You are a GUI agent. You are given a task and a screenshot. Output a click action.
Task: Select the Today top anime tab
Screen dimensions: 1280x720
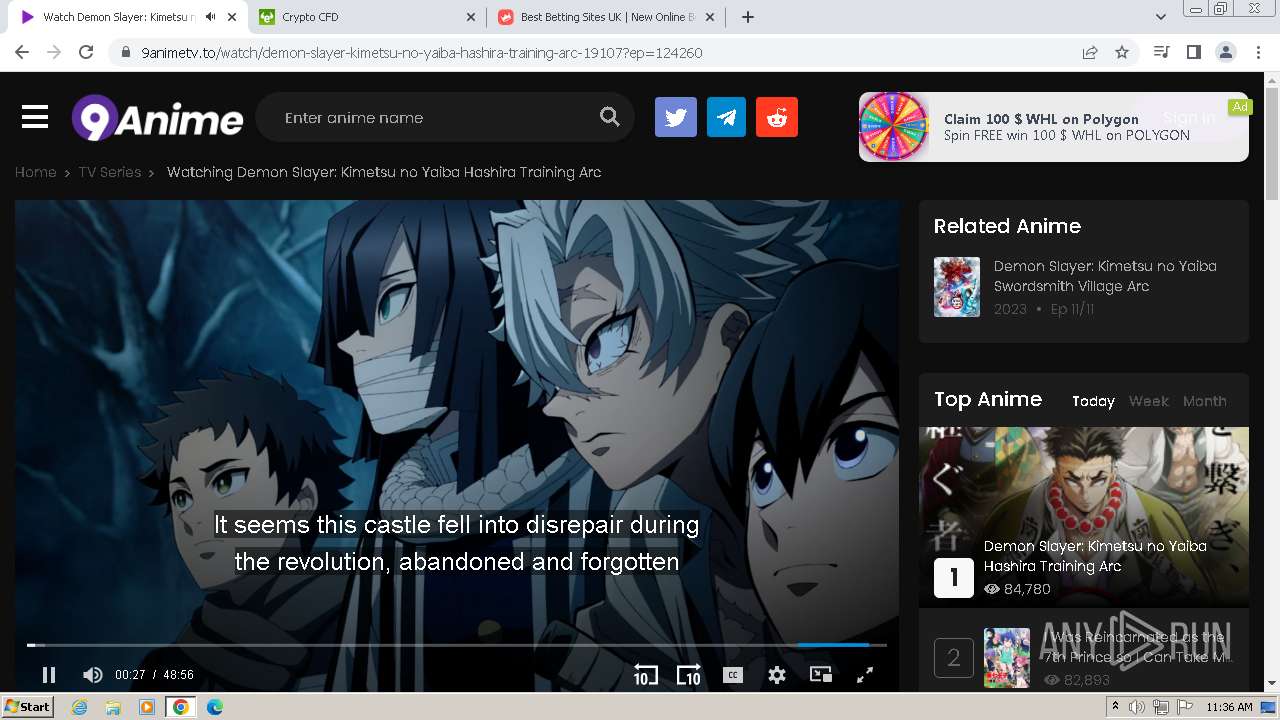coord(1093,401)
